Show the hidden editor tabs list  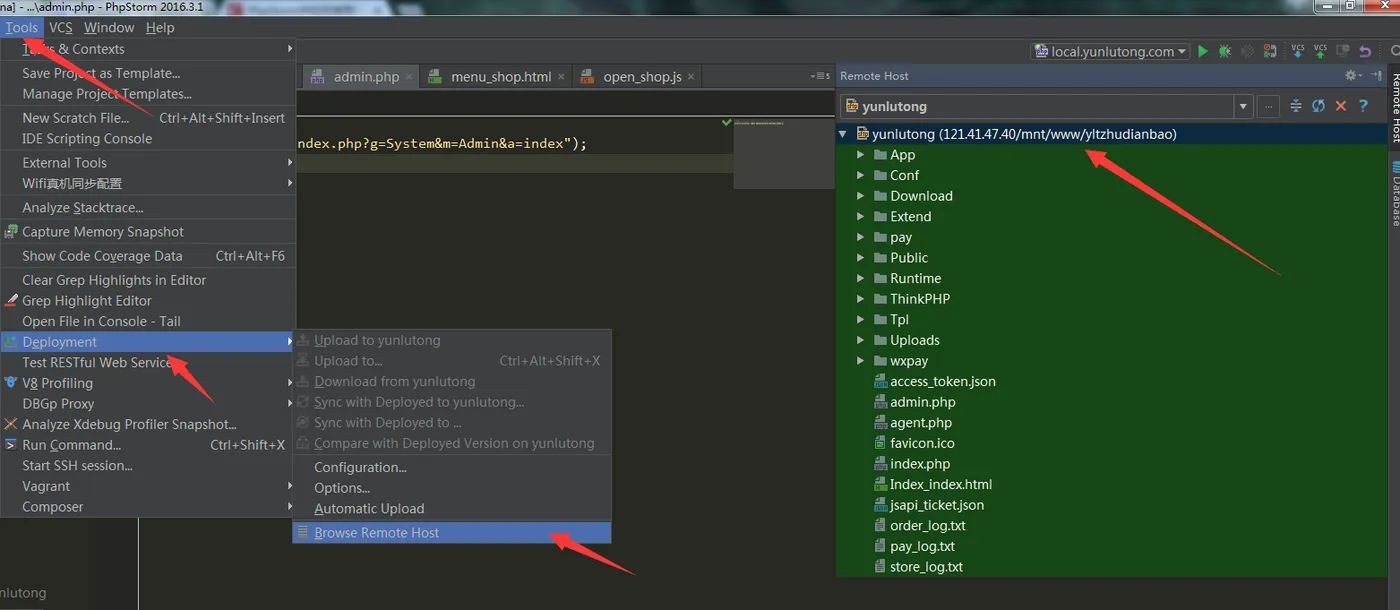coord(820,76)
